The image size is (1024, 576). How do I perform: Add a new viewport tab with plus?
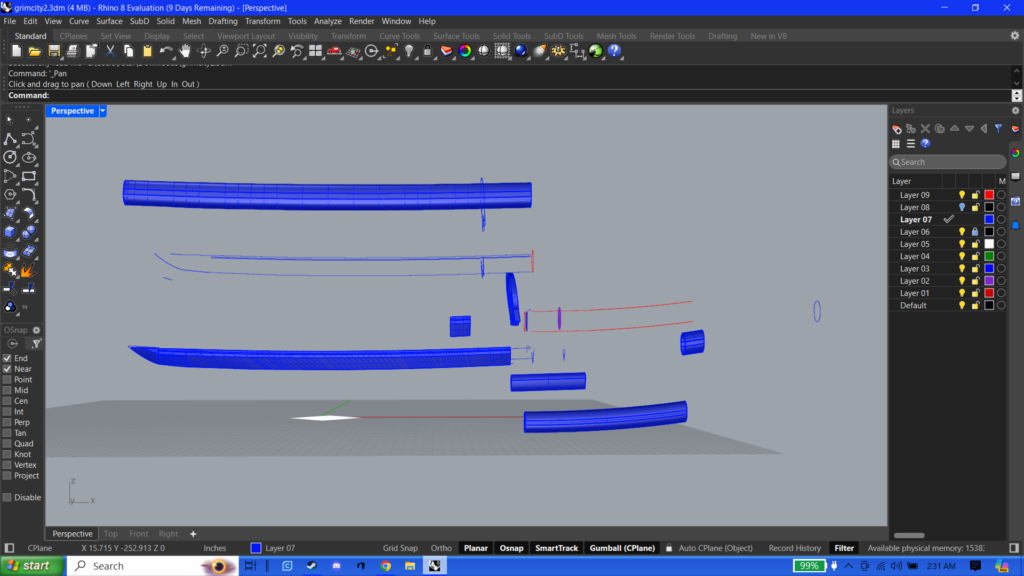point(193,534)
